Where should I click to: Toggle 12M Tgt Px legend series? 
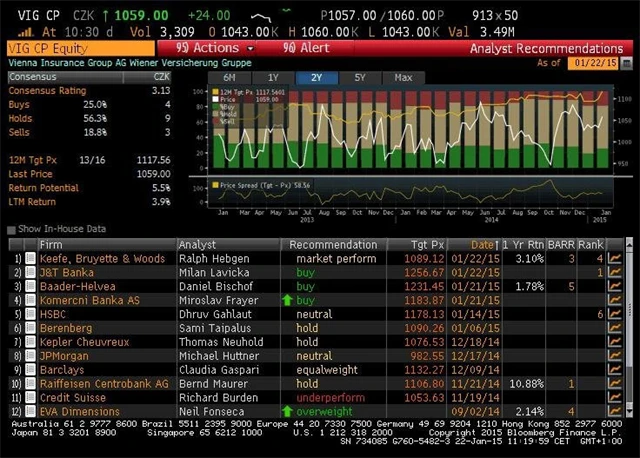pyautogui.click(x=214, y=92)
